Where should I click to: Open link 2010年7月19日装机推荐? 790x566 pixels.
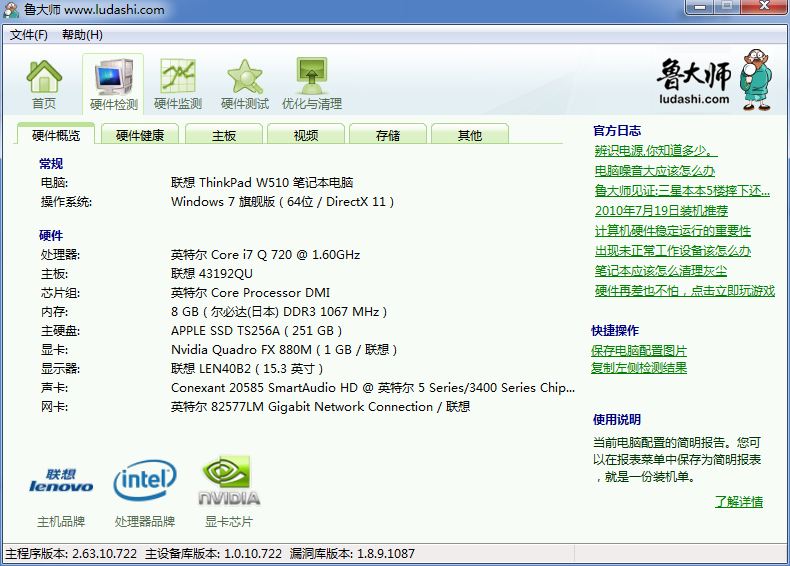[x=661, y=211]
